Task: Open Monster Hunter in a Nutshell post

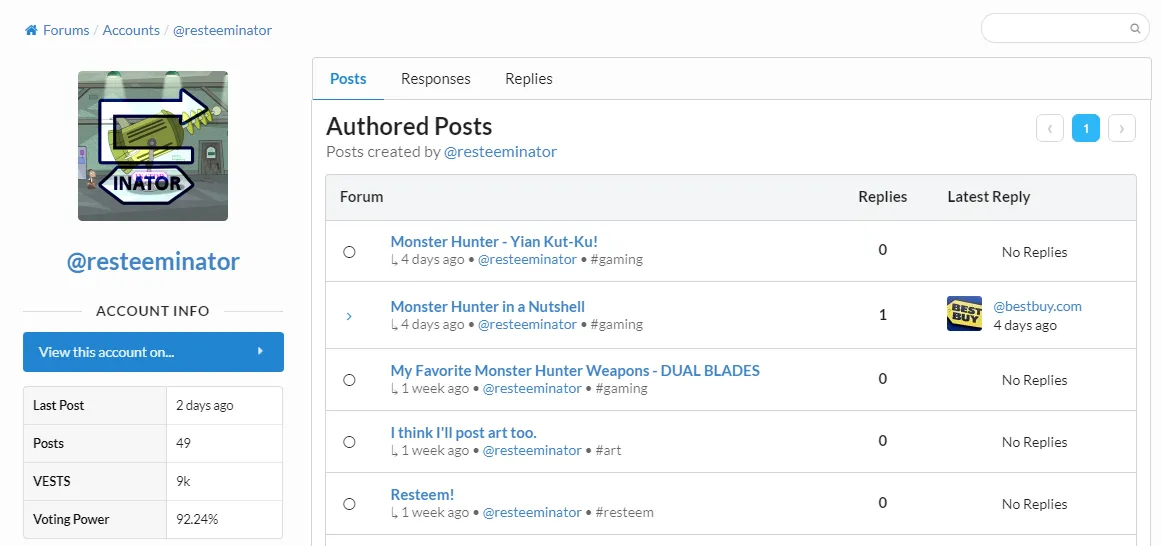Action: point(488,307)
